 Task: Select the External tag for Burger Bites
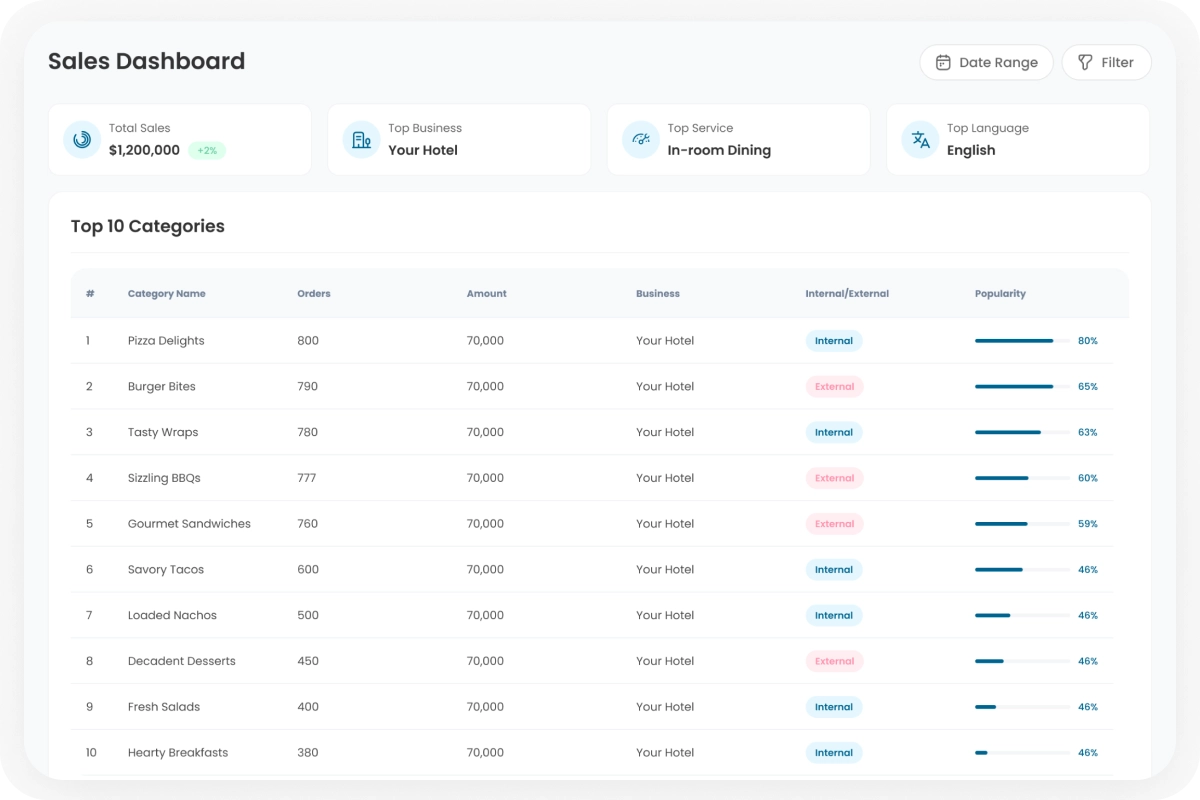pyautogui.click(x=834, y=387)
